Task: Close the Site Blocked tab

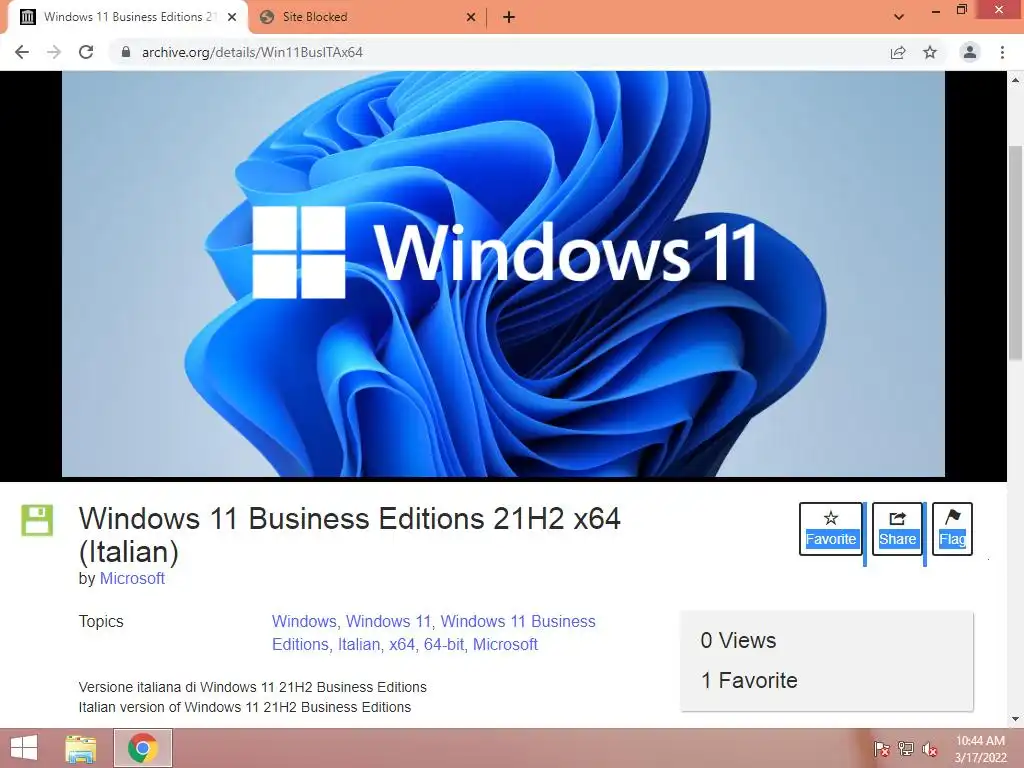Action: click(471, 17)
